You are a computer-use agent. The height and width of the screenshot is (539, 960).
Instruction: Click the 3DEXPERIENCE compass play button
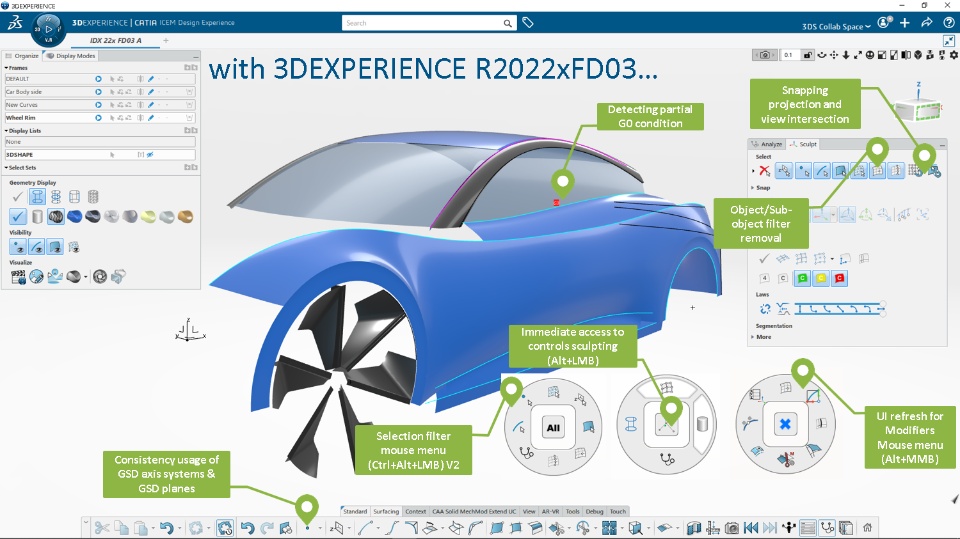point(48,29)
